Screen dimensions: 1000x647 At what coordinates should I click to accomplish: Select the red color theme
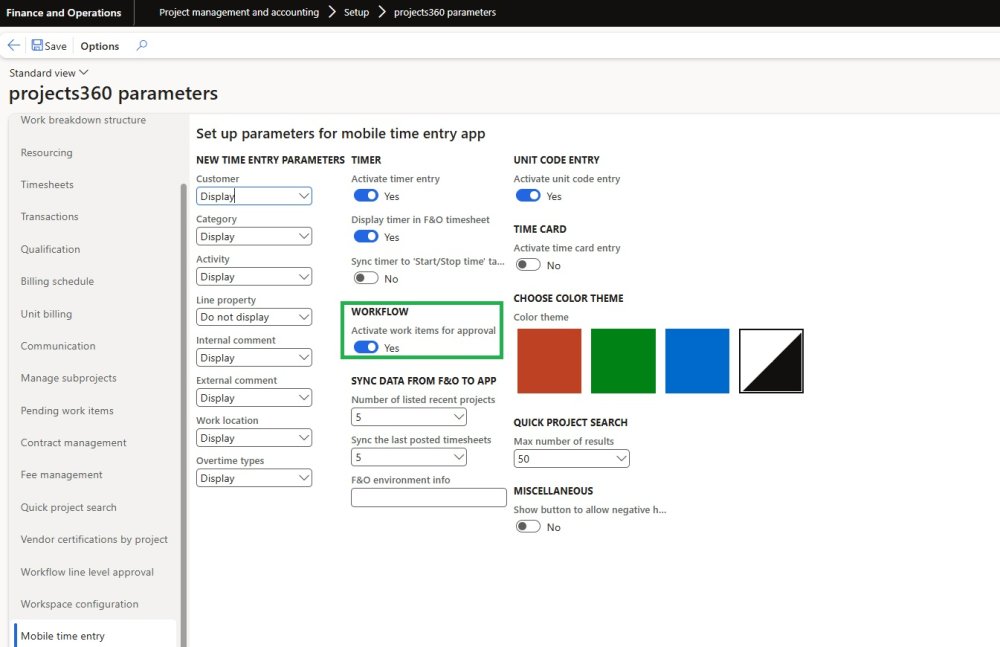click(549, 361)
